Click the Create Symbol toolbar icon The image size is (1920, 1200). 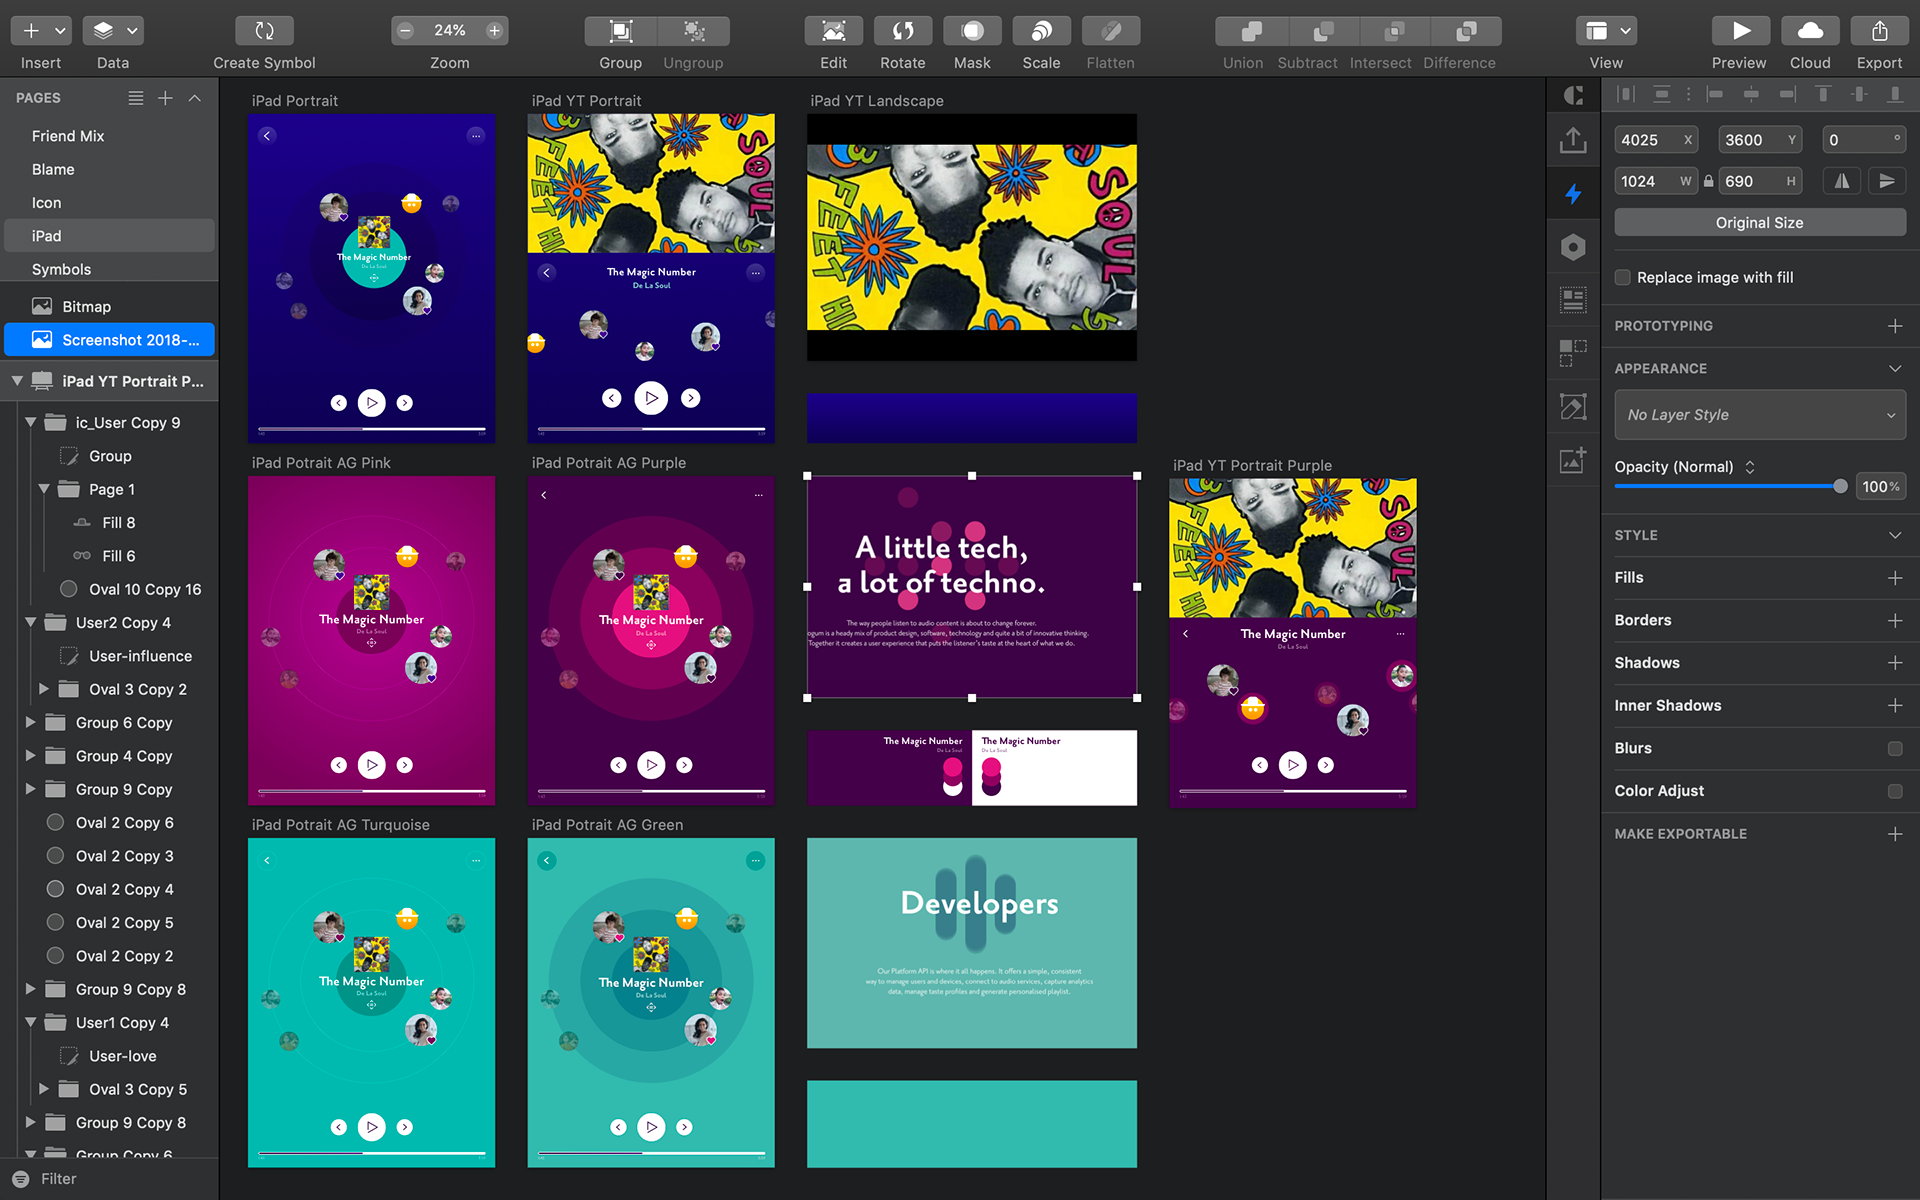pos(264,31)
